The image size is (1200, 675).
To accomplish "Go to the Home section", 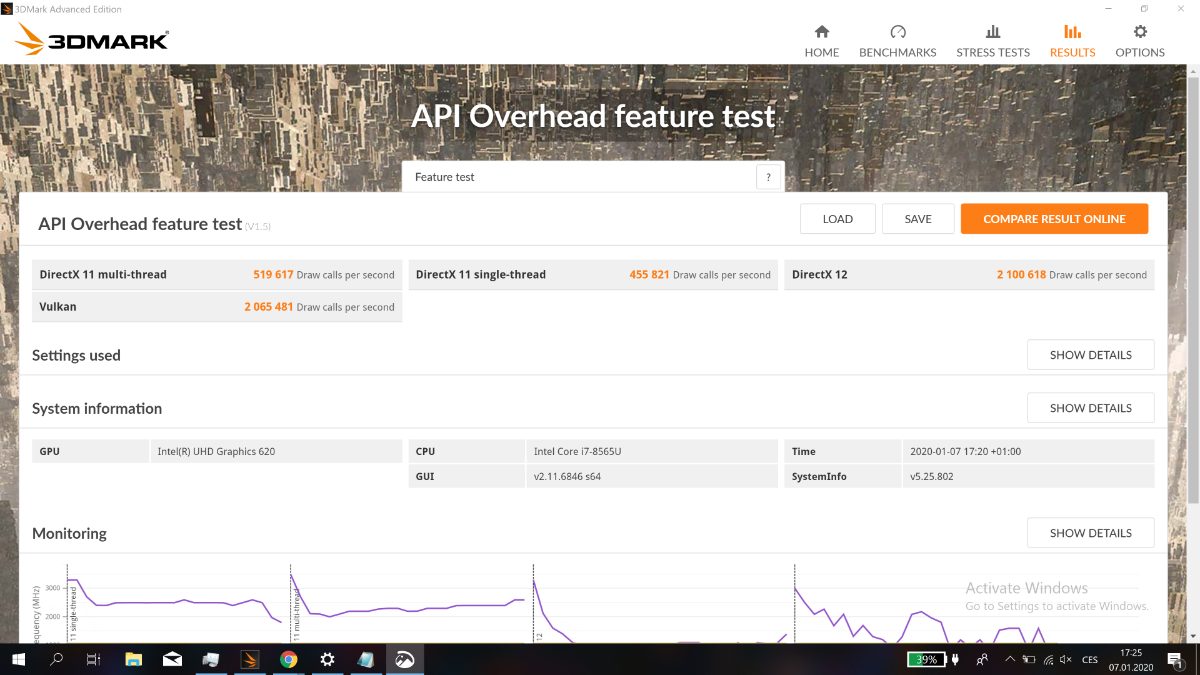I will [821, 41].
